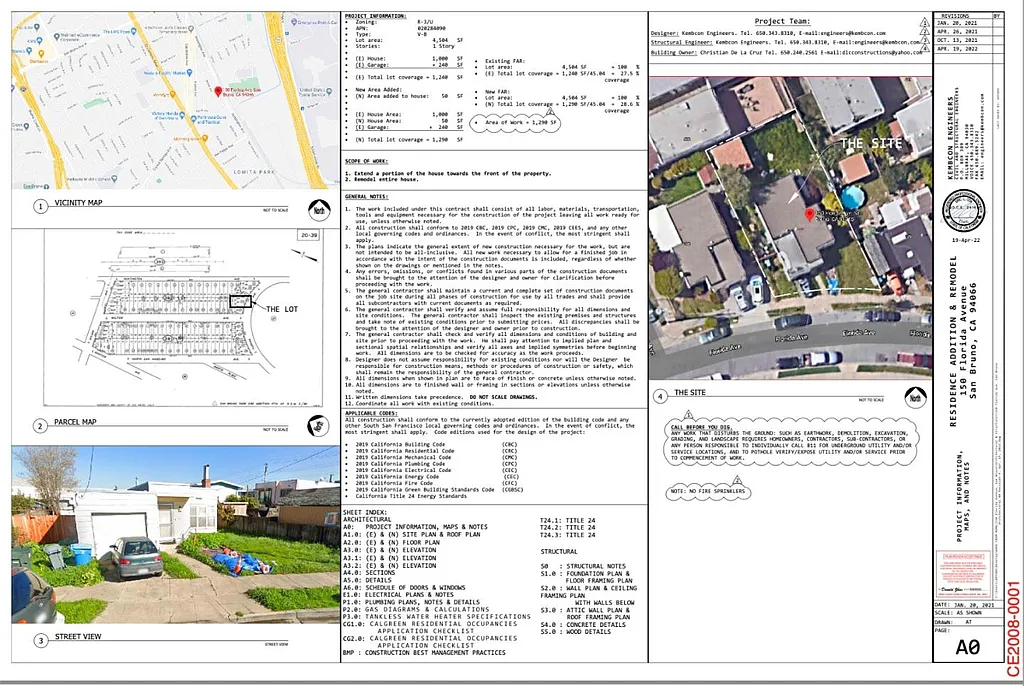Click the numbered circle 1 for Vicinity Map
This screenshot has height=686, width=1024.
coord(40,207)
